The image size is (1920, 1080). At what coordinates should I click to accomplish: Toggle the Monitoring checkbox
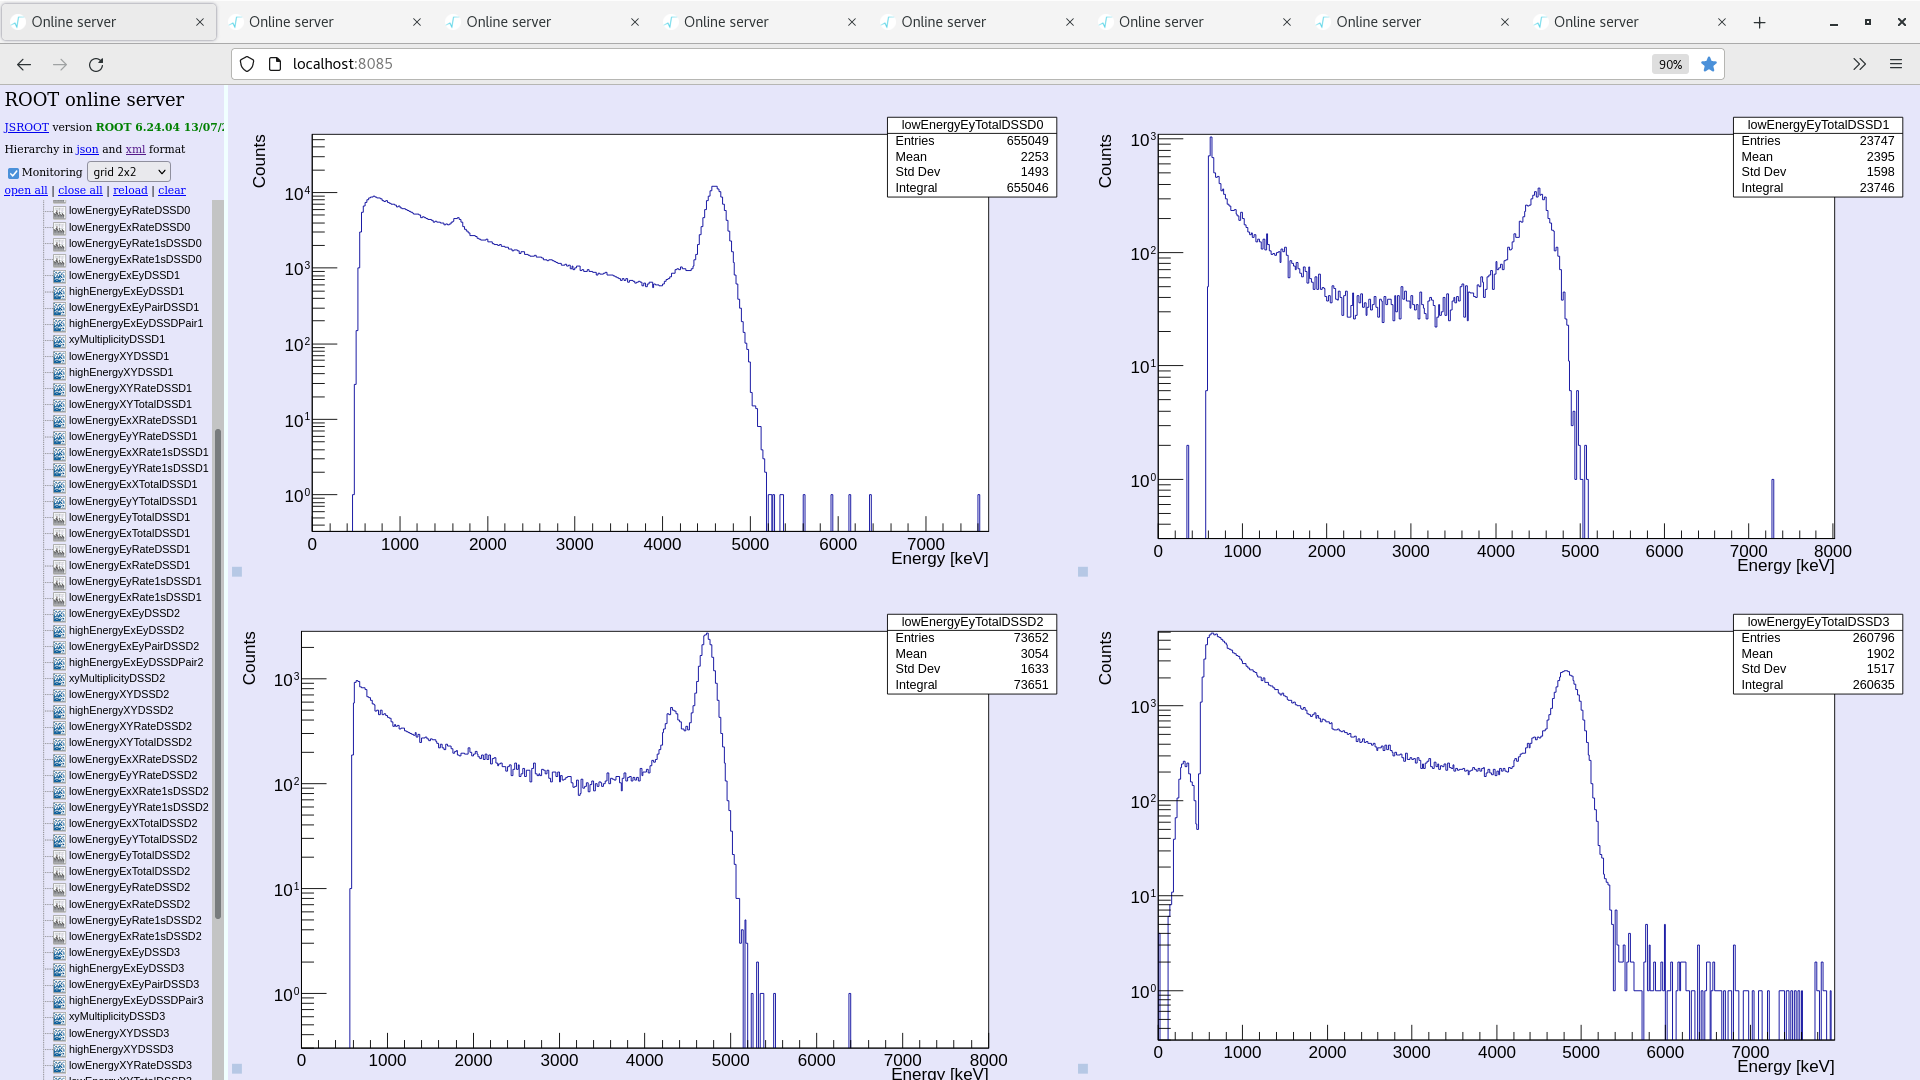point(14,173)
